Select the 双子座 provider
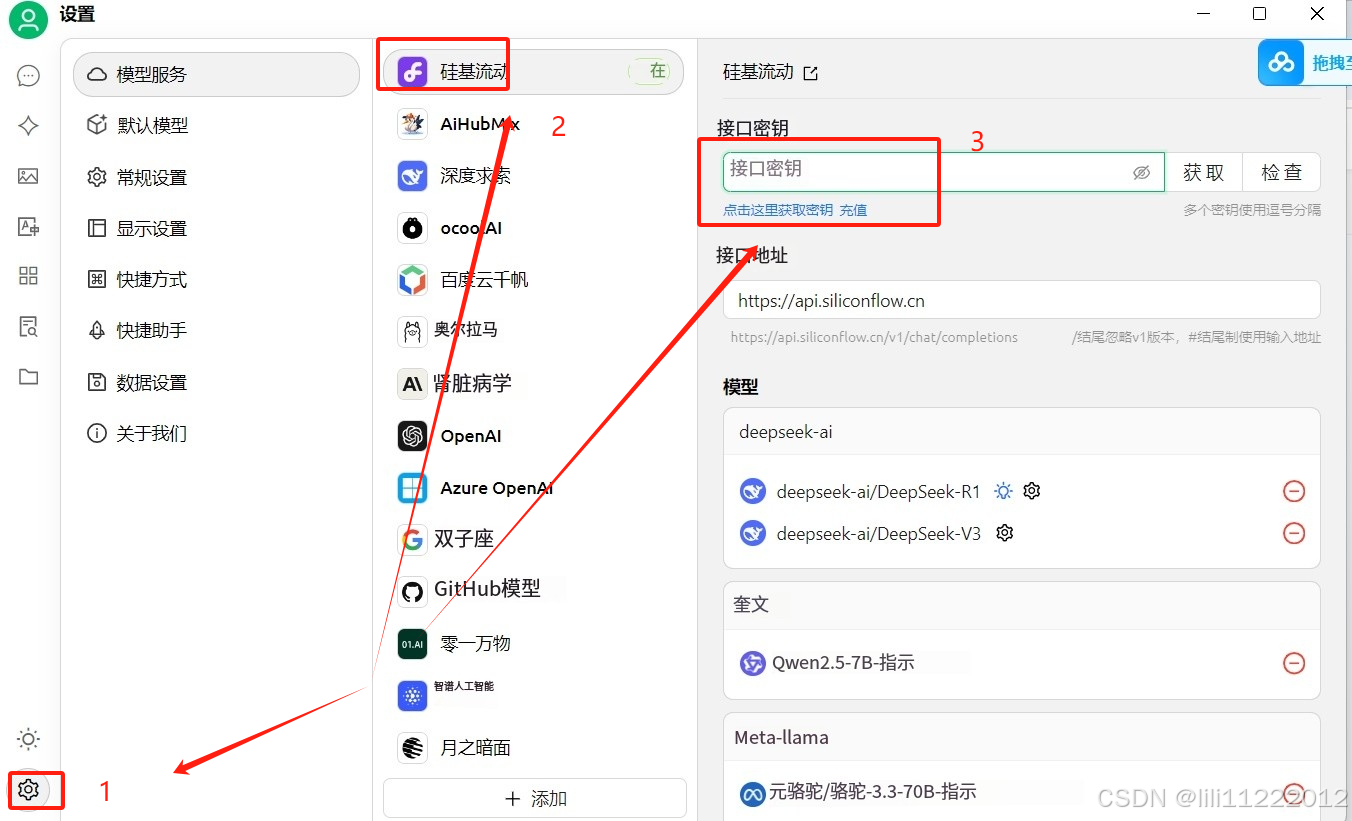The width and height of the screenshot is (1352, 821). point(533,539)
